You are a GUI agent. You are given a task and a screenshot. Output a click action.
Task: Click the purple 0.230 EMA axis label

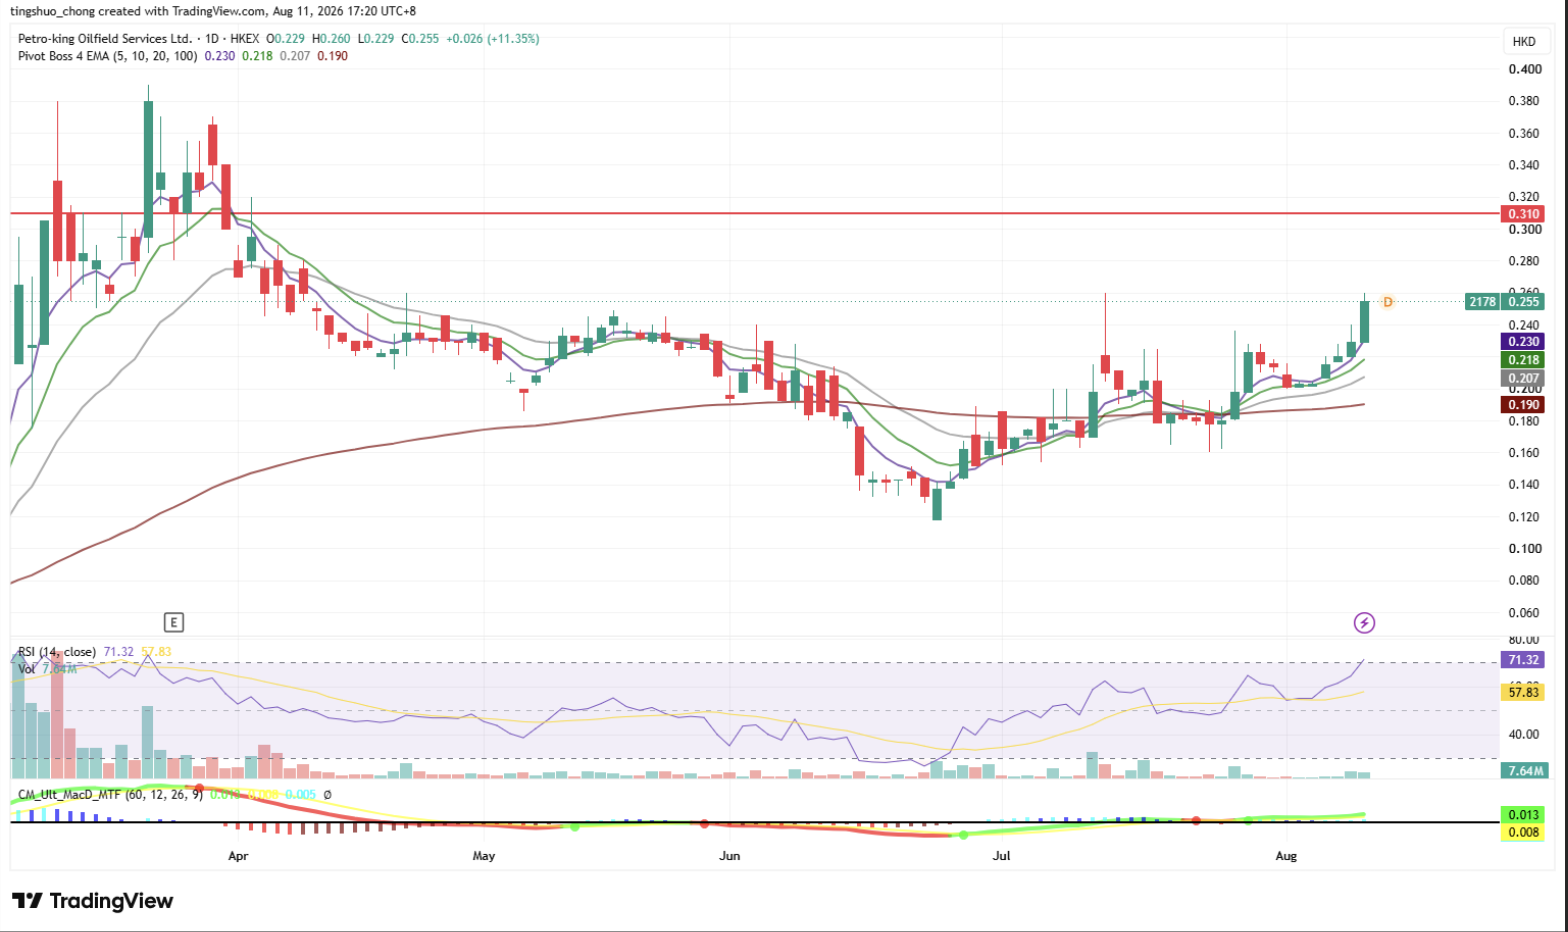pyautogui.click(x=1524, y=342)
